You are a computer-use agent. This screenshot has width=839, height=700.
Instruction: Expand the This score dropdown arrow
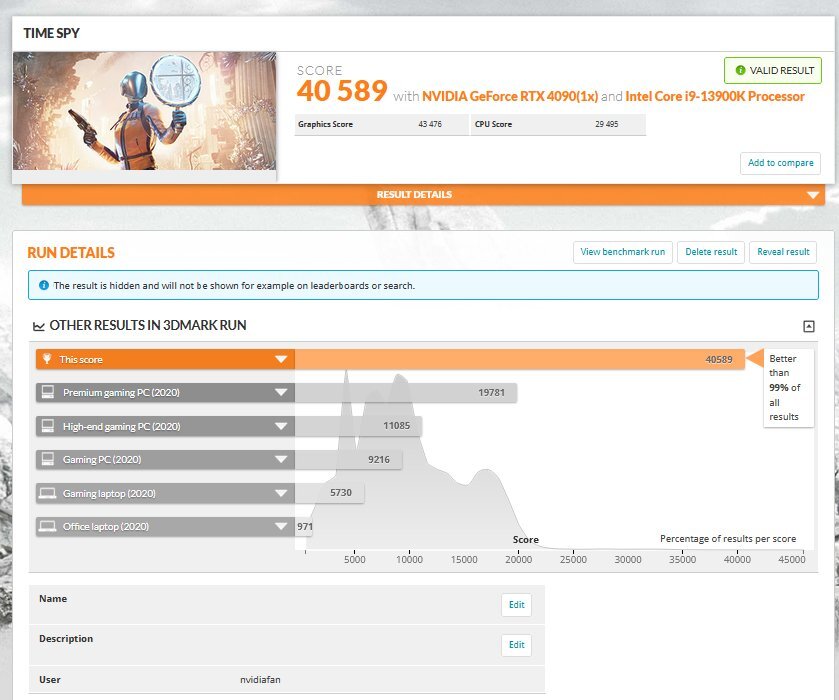[x=281, y=359]
